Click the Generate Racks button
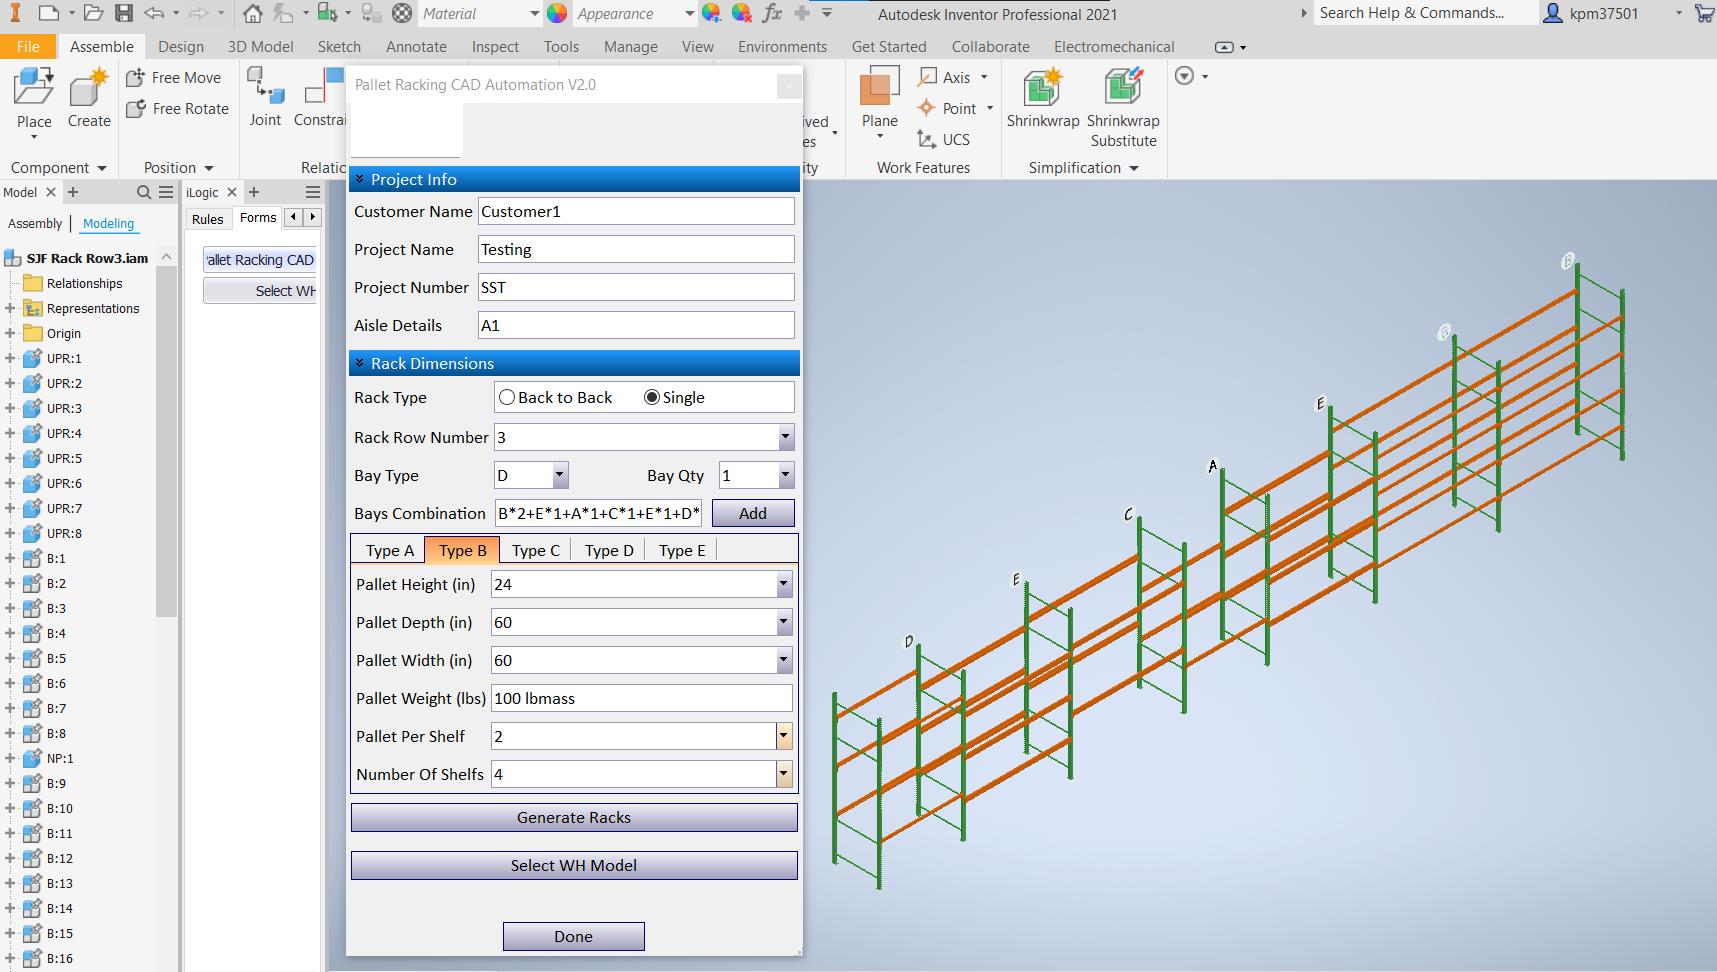The height and width of the screenshot is (972, 1717). [x=574, y=817]
